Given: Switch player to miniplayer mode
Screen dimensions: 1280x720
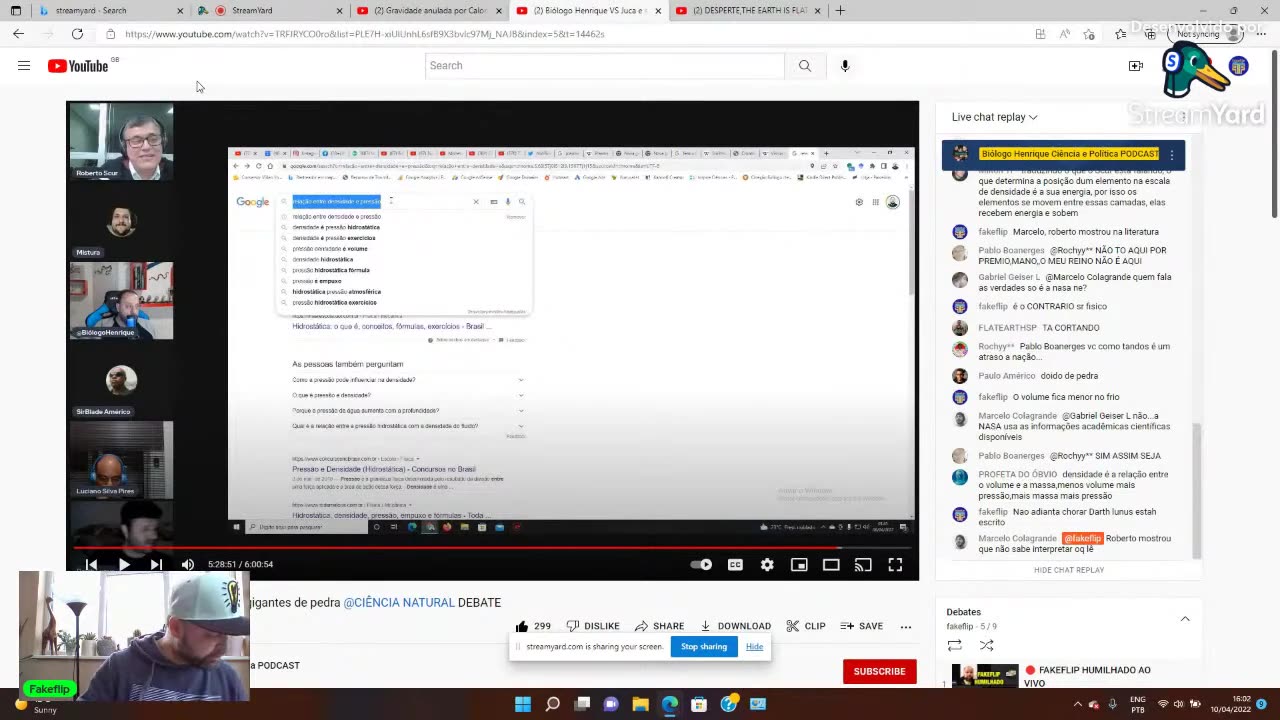Looking at the screenshot, I should click(x=799, y=564).
